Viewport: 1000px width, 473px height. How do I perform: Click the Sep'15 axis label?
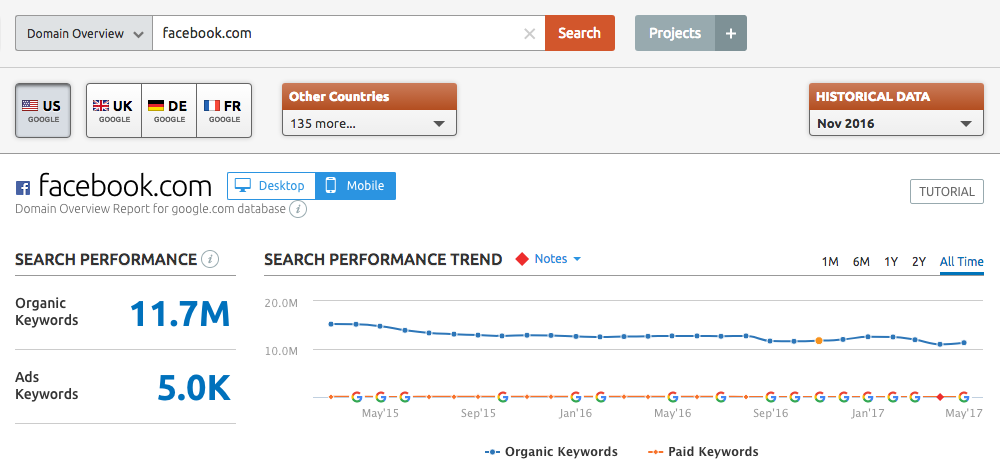(x=478, y=413)
